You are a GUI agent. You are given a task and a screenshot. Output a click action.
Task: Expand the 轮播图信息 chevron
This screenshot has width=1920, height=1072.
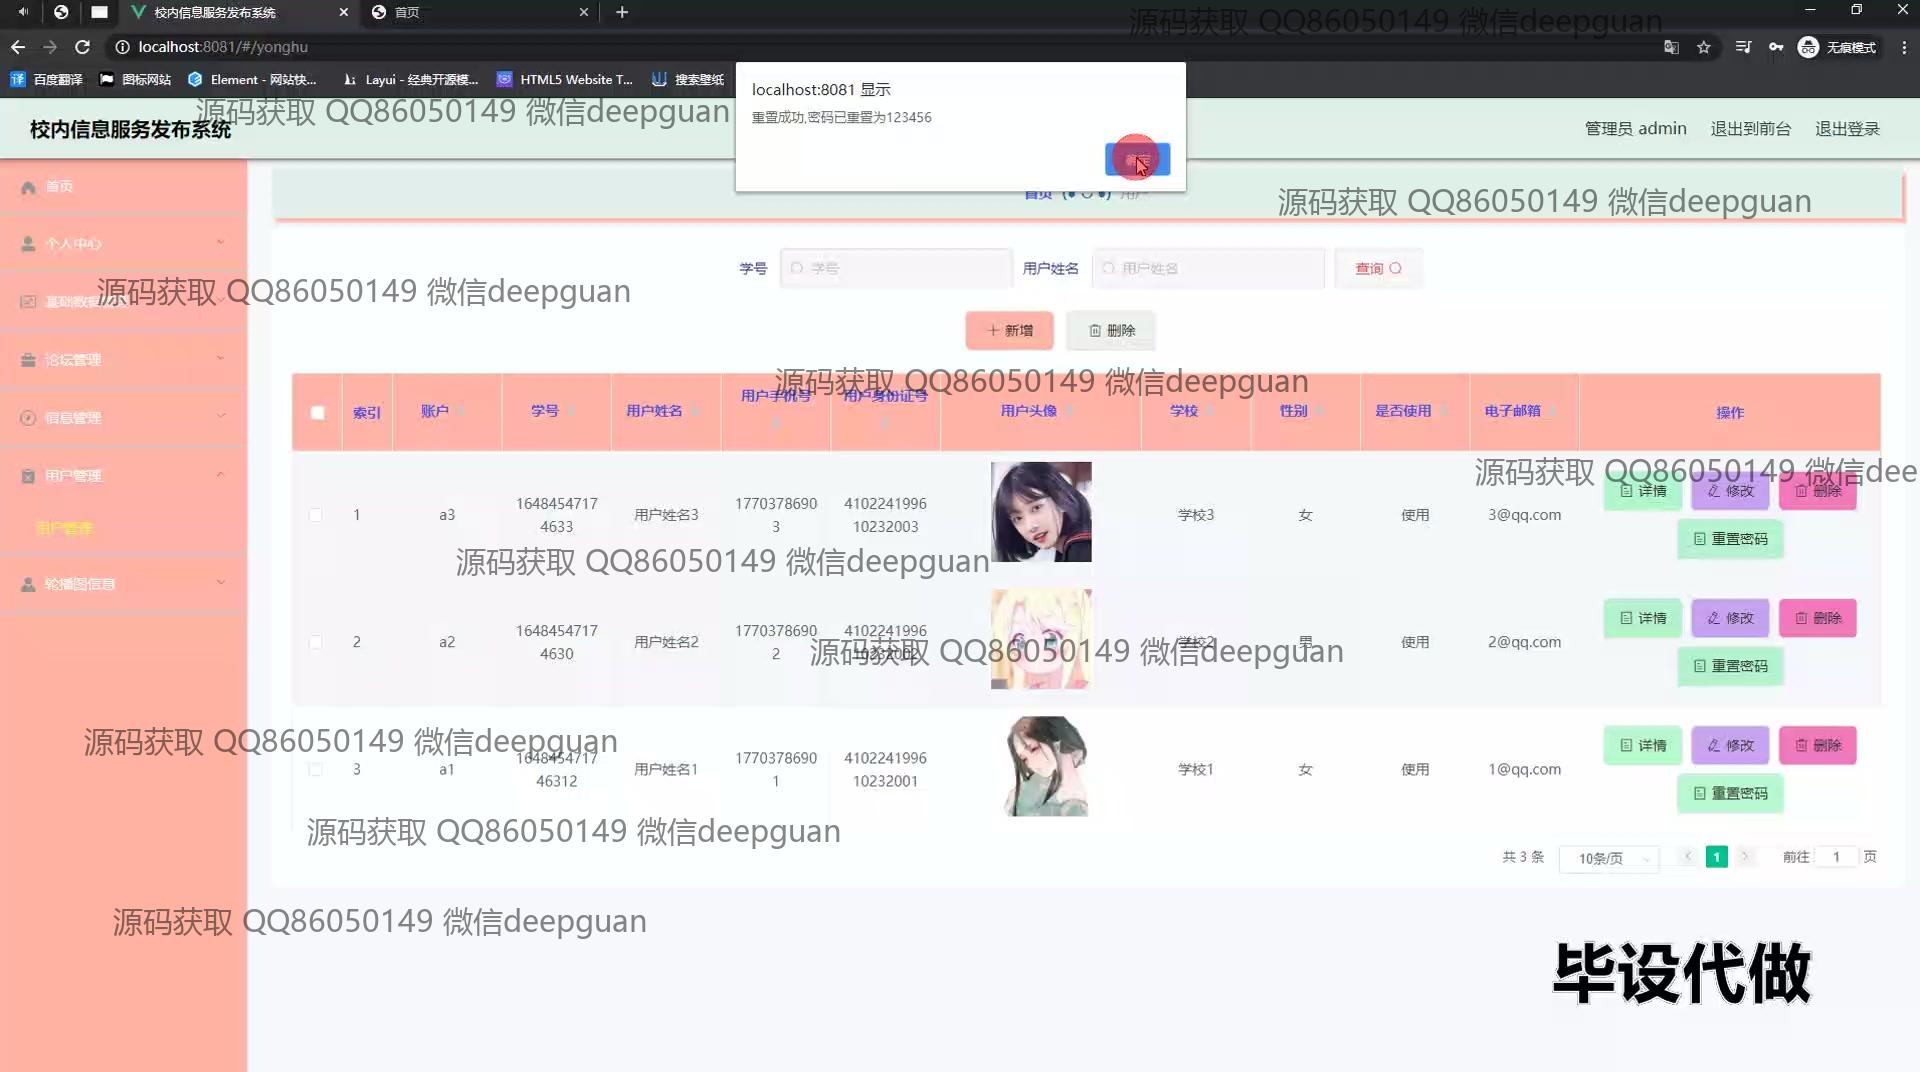221,583
